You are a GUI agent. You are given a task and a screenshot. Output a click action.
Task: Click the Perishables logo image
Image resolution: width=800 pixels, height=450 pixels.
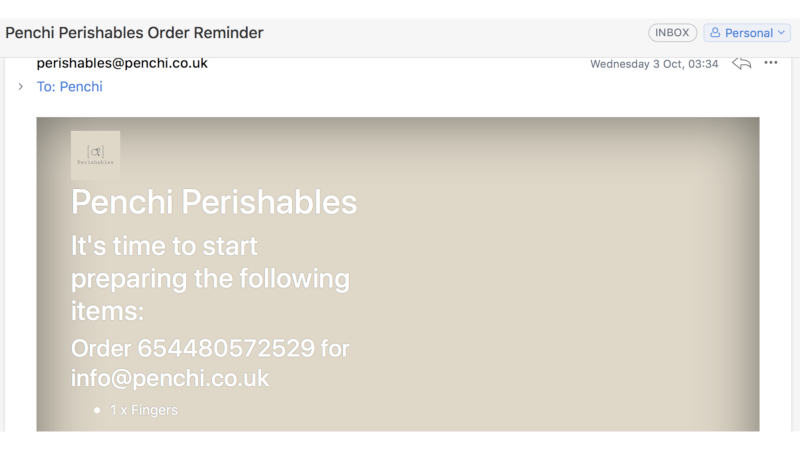coord(95,155)
